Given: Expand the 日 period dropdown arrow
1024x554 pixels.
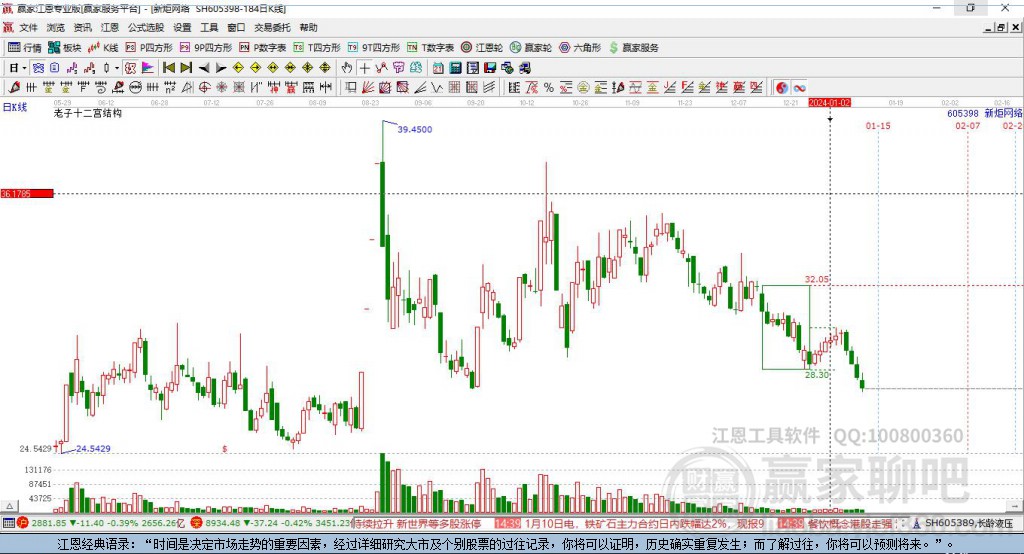Looking at the screenshot, I should tap(25, 68).
